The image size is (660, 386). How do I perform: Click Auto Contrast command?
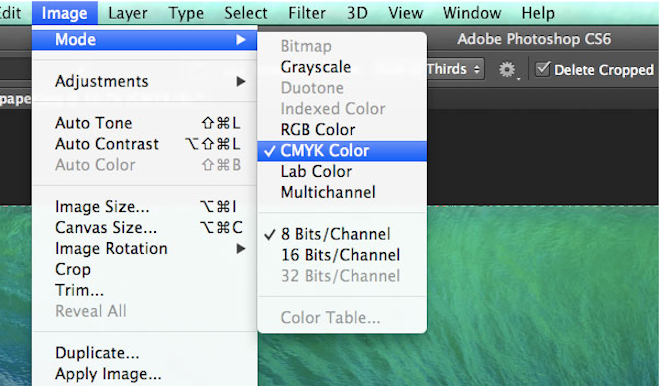tap(144, 144)
